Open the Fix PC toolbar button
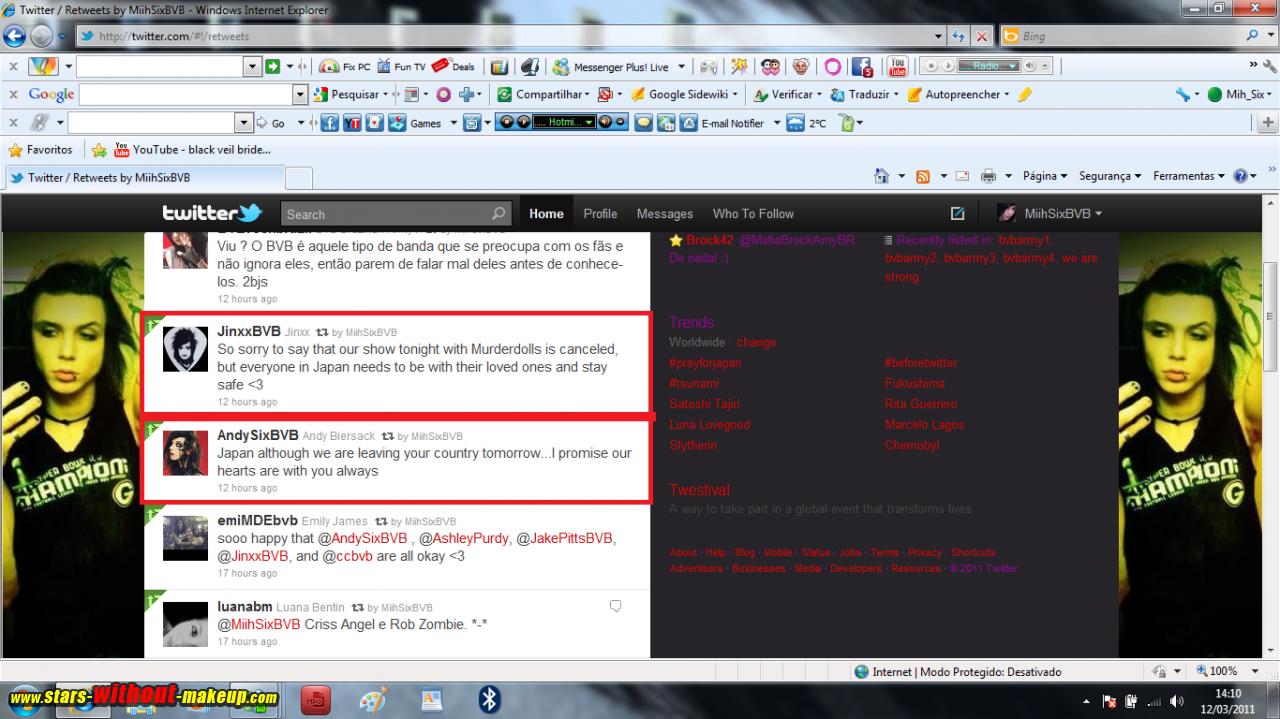This screenshot has height=719, width=1280. coord(345,67)
